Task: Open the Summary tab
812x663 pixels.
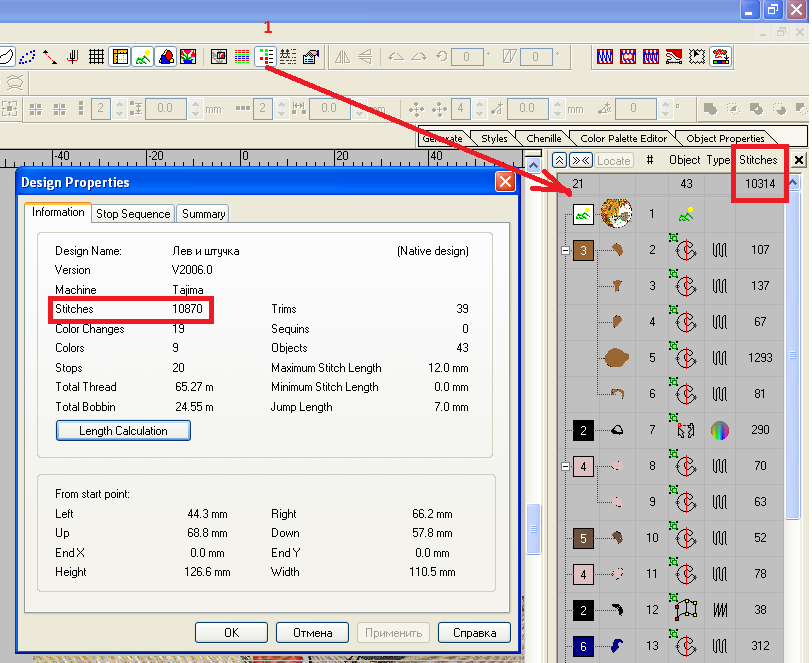Action: pos(203,213)
